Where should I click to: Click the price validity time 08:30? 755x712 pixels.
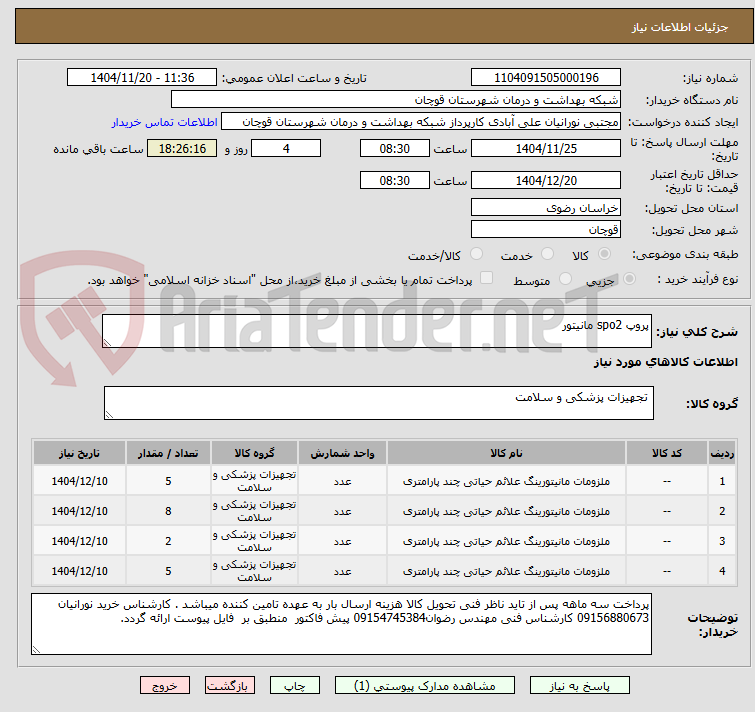tap(394, 181)
